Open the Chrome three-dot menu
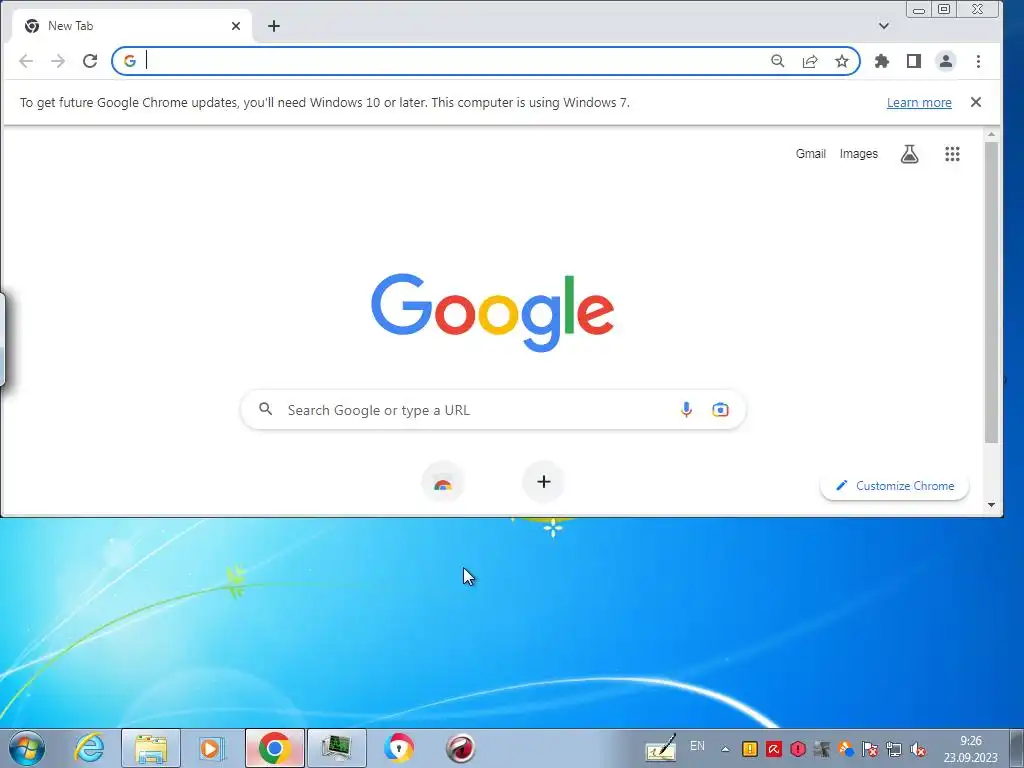This screenshot has height=768, width=1024. tap(978, 61)
